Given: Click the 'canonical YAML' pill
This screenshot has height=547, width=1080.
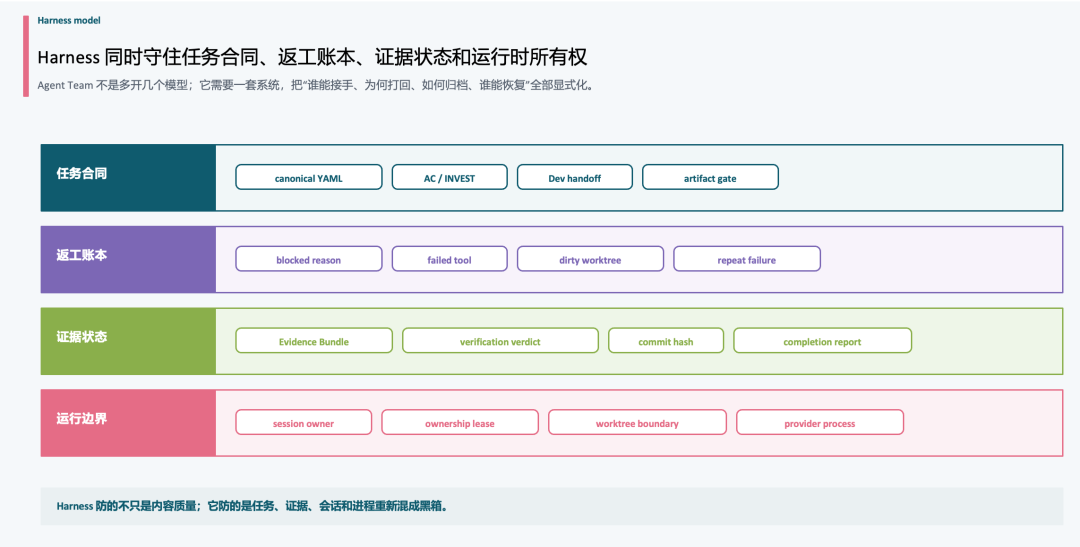Looking at the screenshot, I should click(x=309, y=178).
